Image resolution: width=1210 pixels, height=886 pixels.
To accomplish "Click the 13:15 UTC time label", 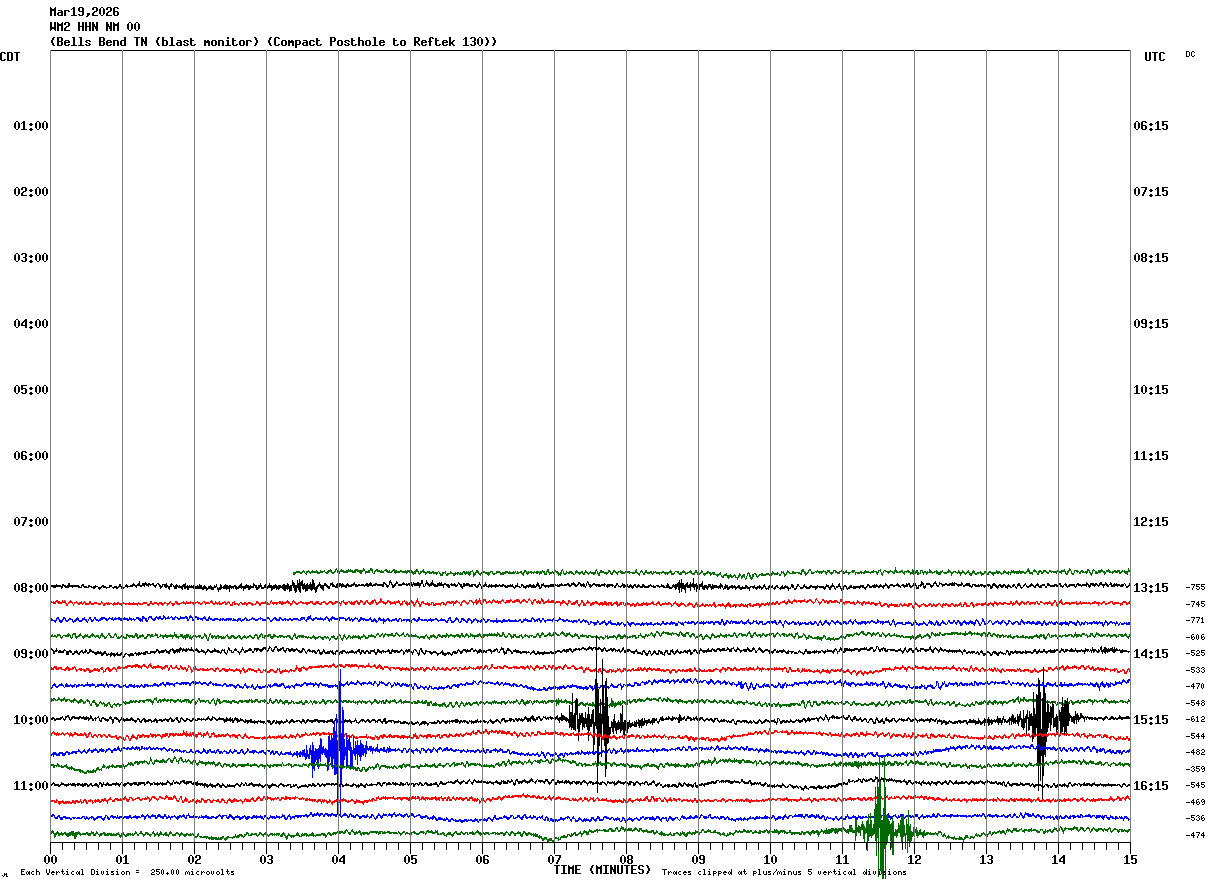I will (x=1151, y=588).
